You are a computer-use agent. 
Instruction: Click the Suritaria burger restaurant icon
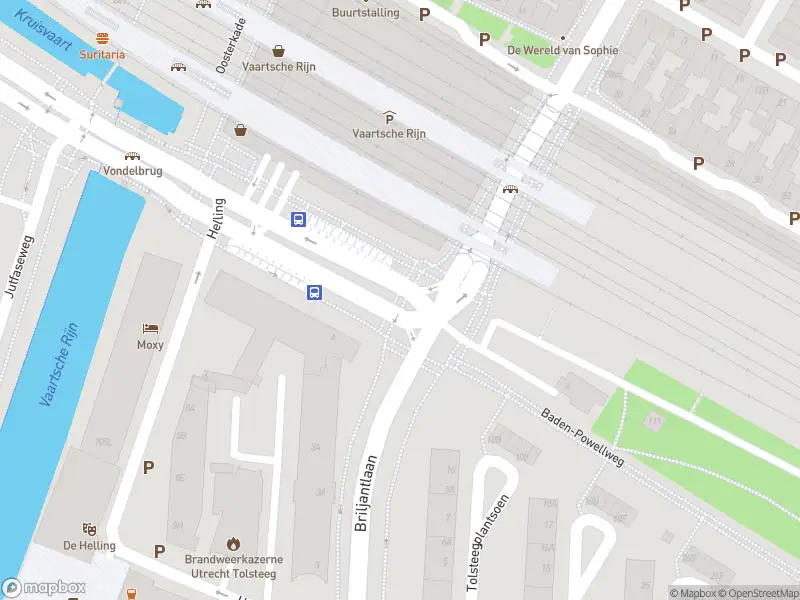click(x=103, y=38)
